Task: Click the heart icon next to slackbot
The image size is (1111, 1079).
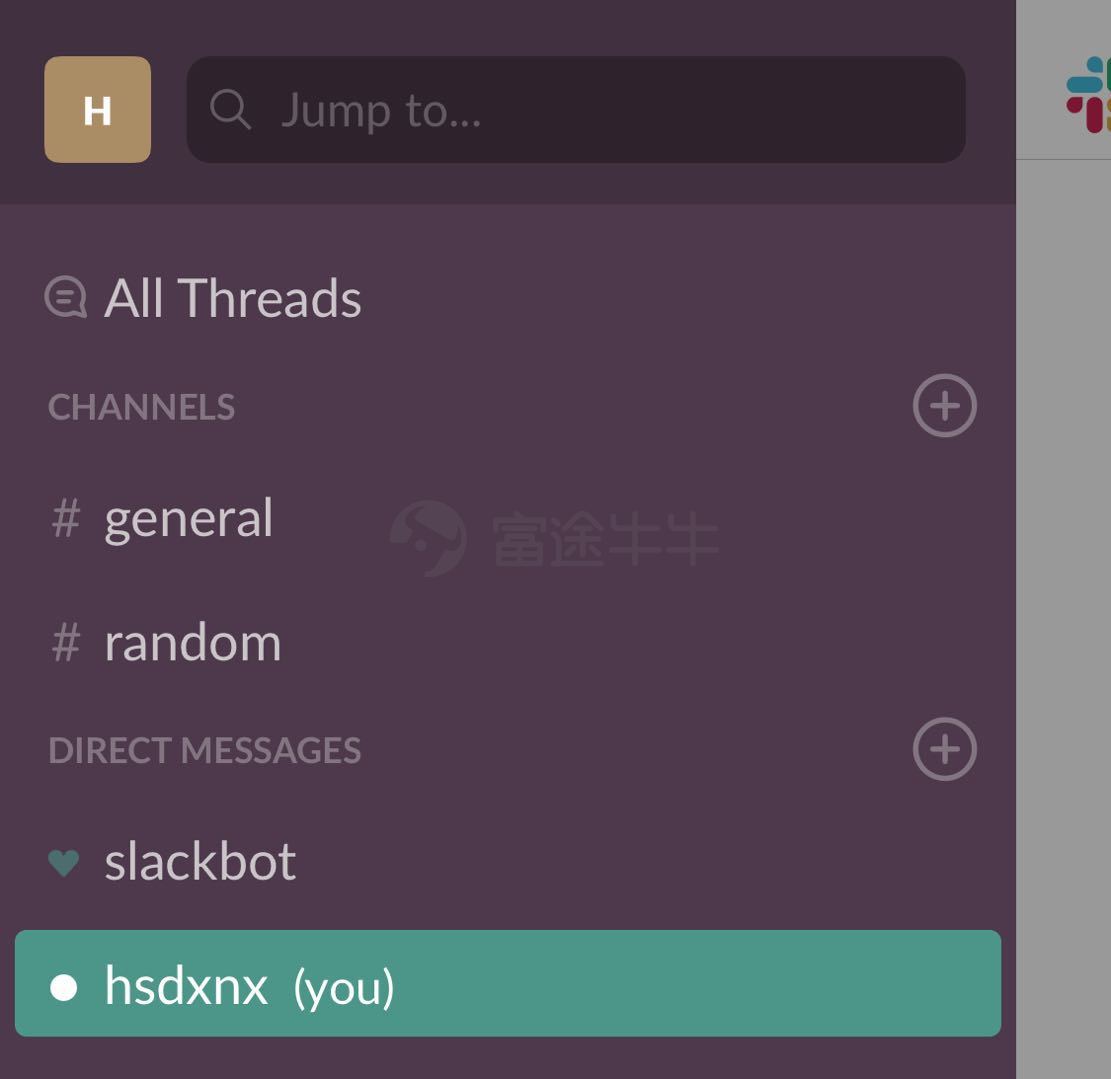Action: pos(64,863)
